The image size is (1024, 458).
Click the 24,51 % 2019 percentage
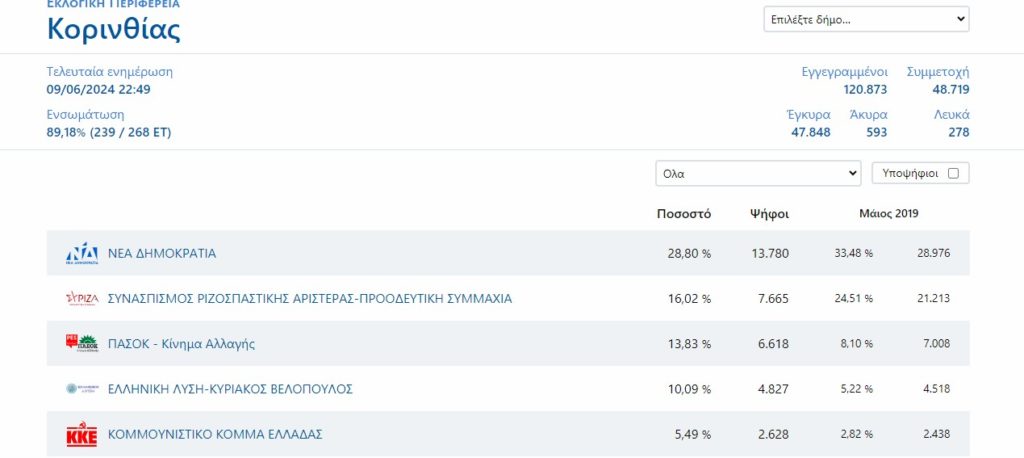point(854,299)
